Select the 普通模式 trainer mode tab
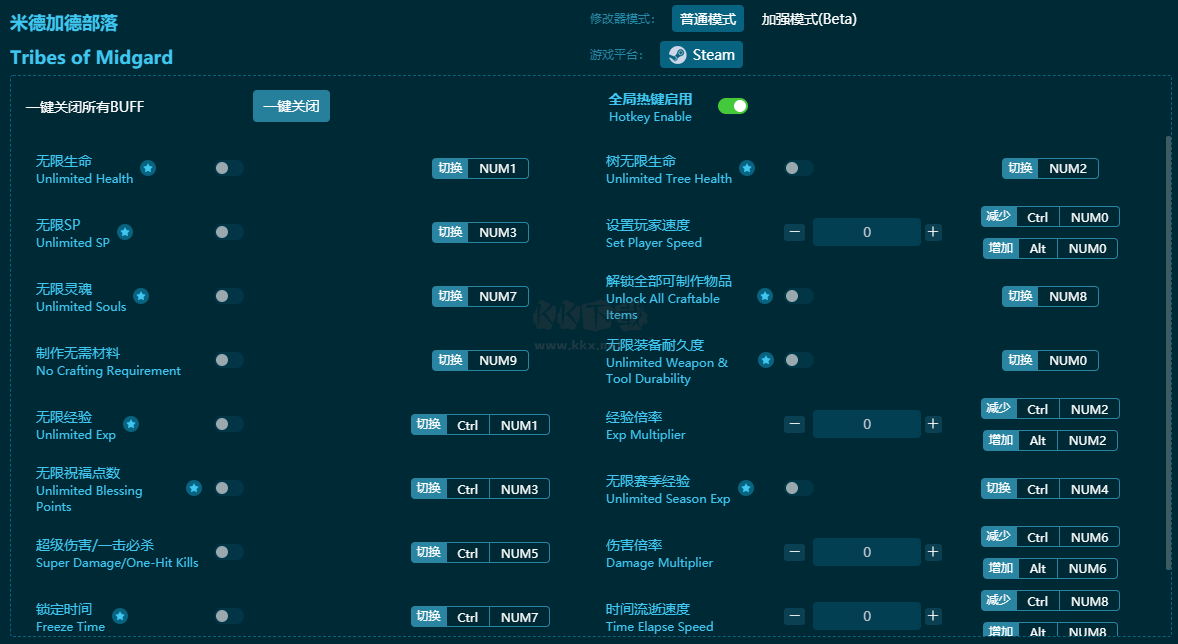The height and width of the screenshot is (644, 1178). pyautogui.click(x=708, y=19)
